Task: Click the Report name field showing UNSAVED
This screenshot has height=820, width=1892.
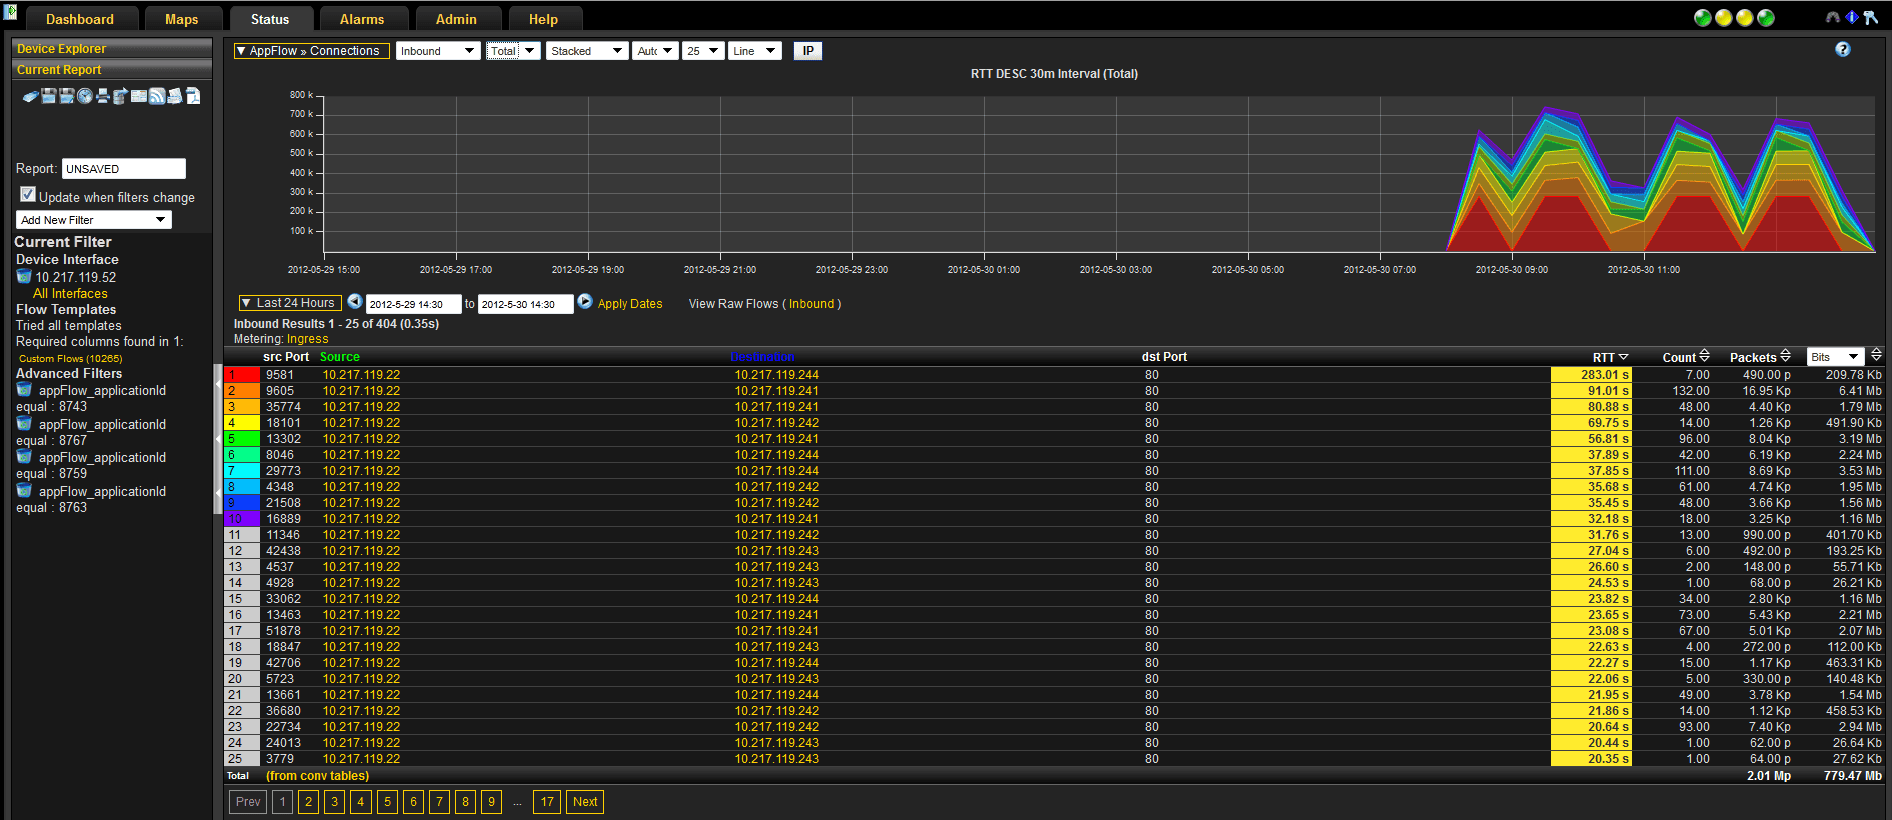Action: tap(124, 169)
